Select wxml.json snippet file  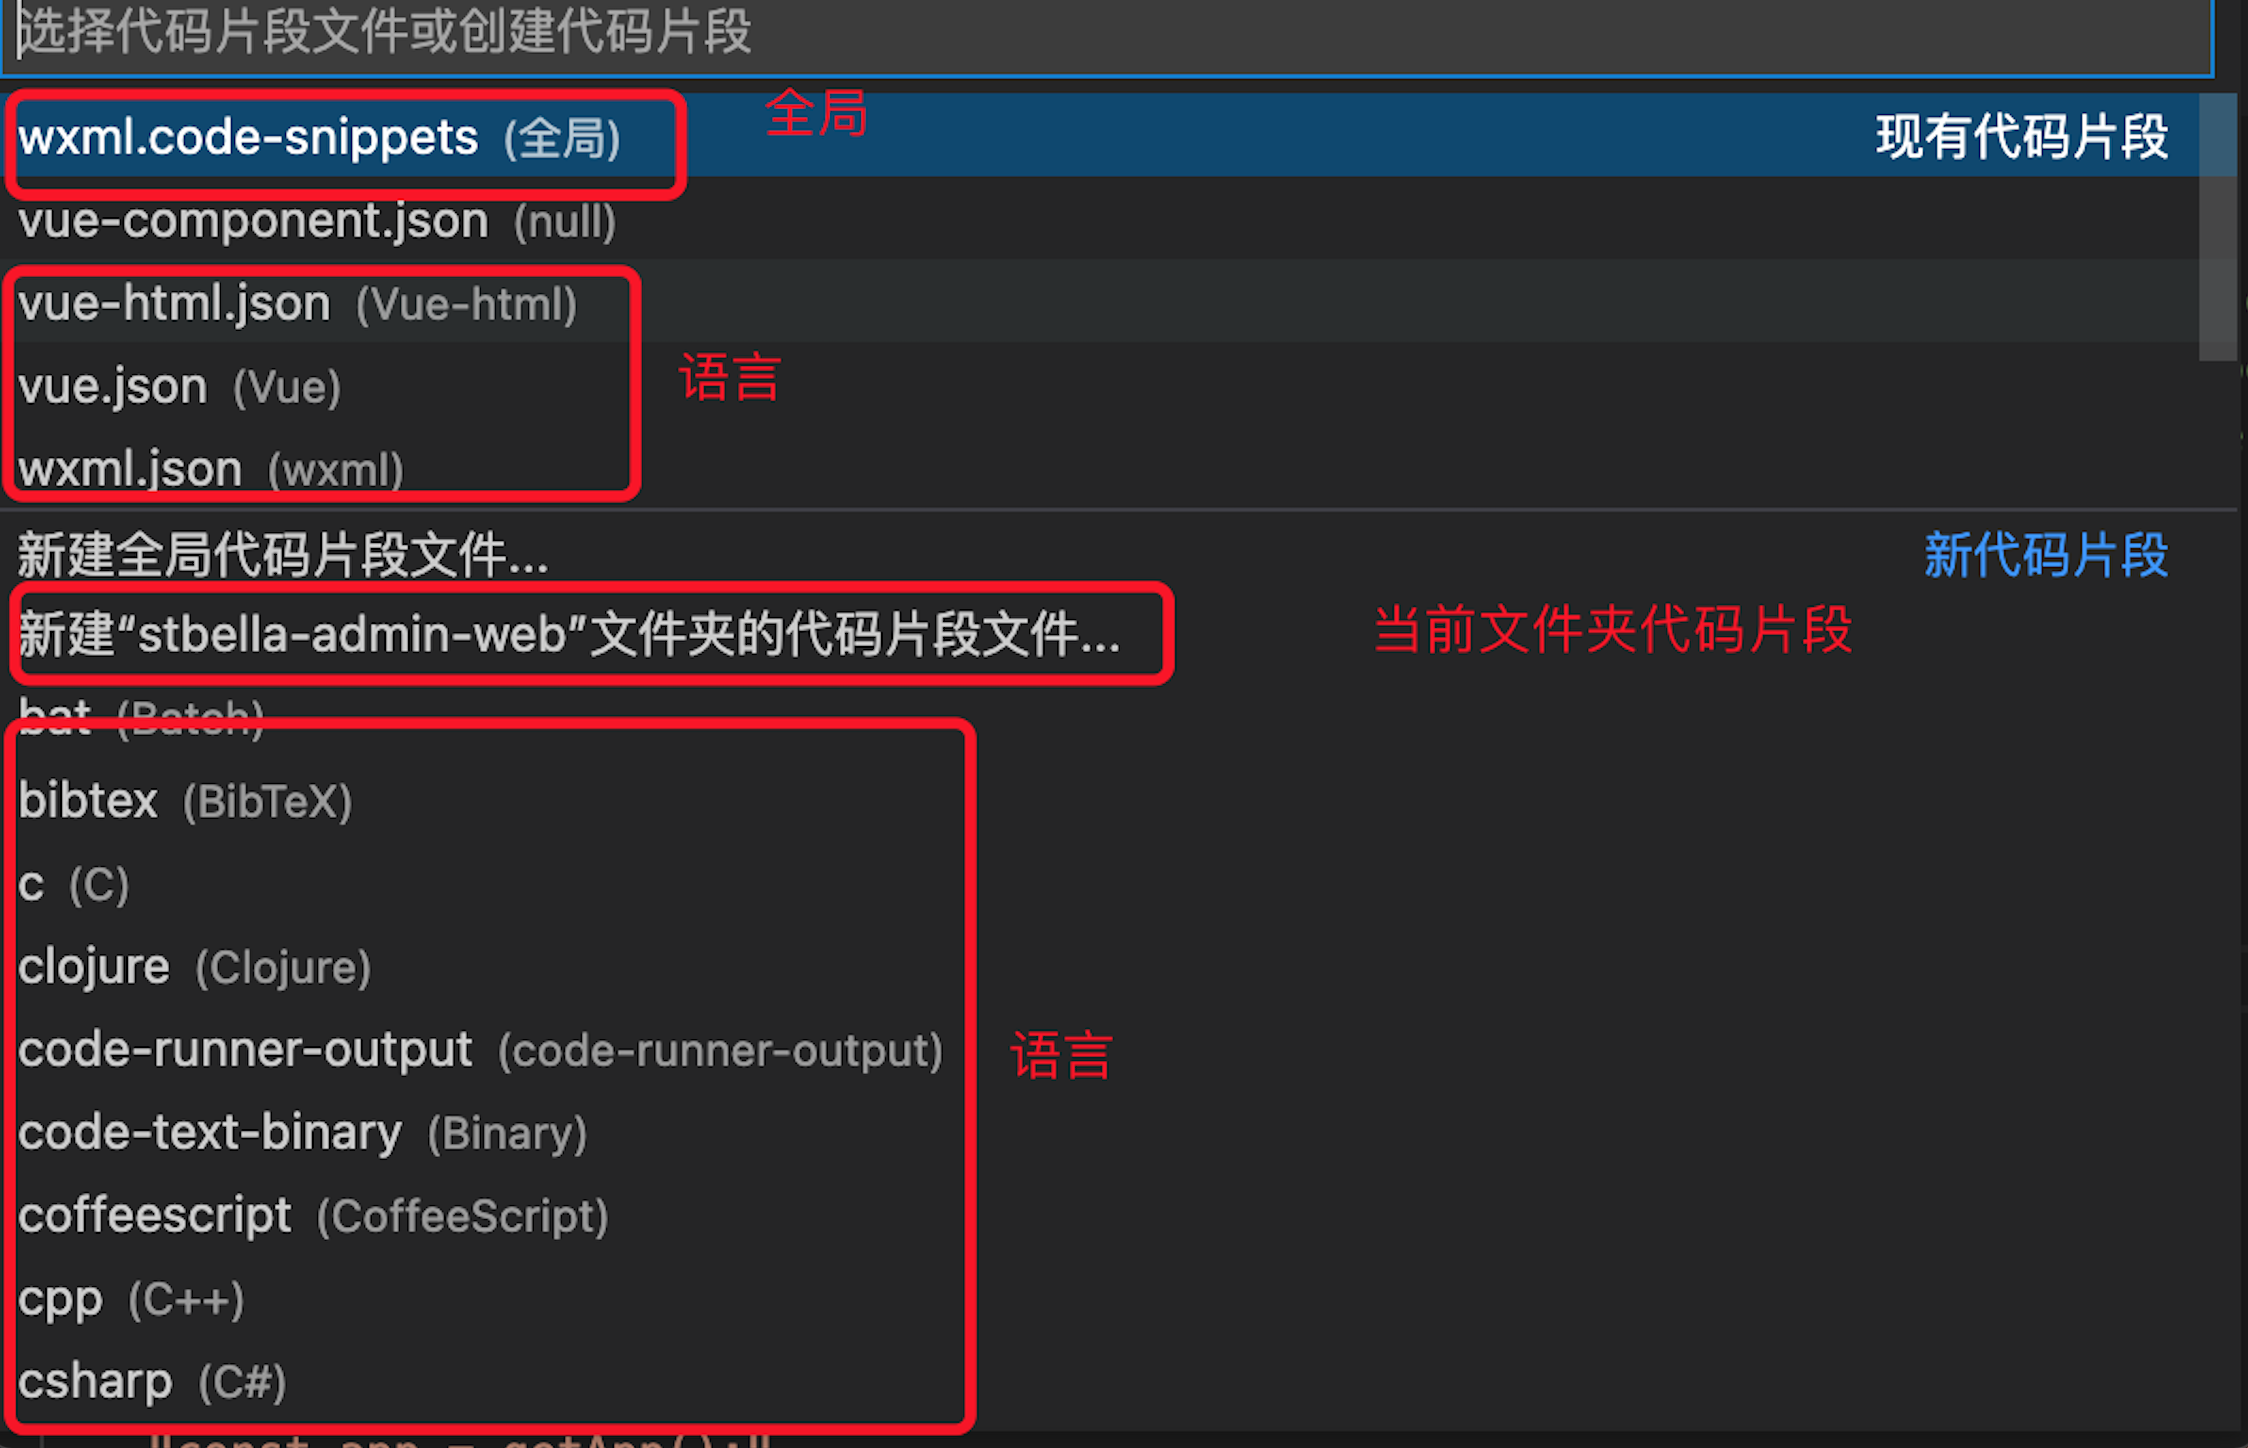[x=1100, y=468]
